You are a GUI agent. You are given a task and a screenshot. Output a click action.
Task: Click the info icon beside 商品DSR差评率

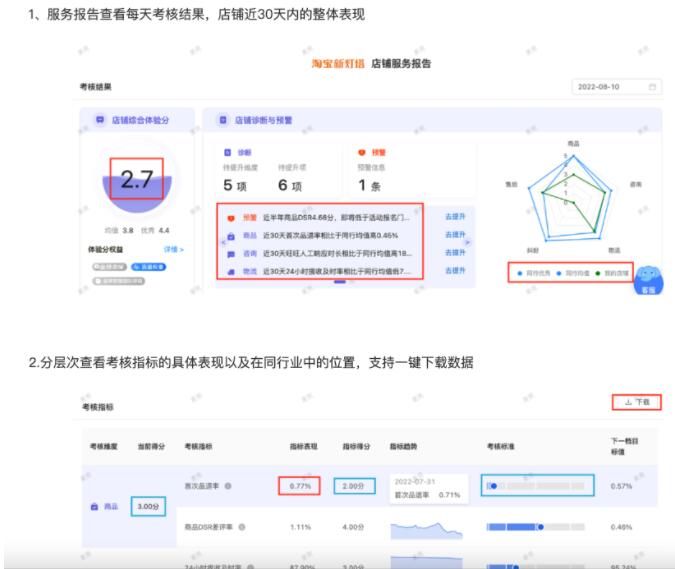coord(242,527)
